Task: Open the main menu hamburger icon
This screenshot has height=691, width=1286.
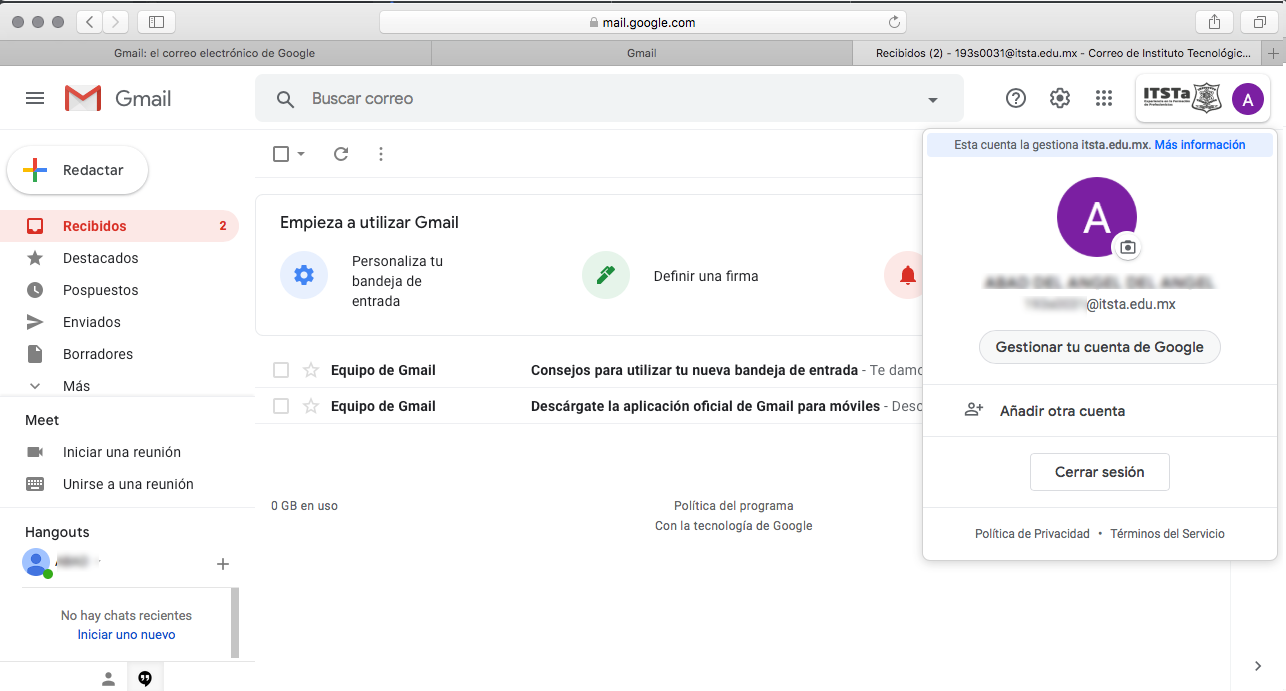Action: [x=35, y=98]
